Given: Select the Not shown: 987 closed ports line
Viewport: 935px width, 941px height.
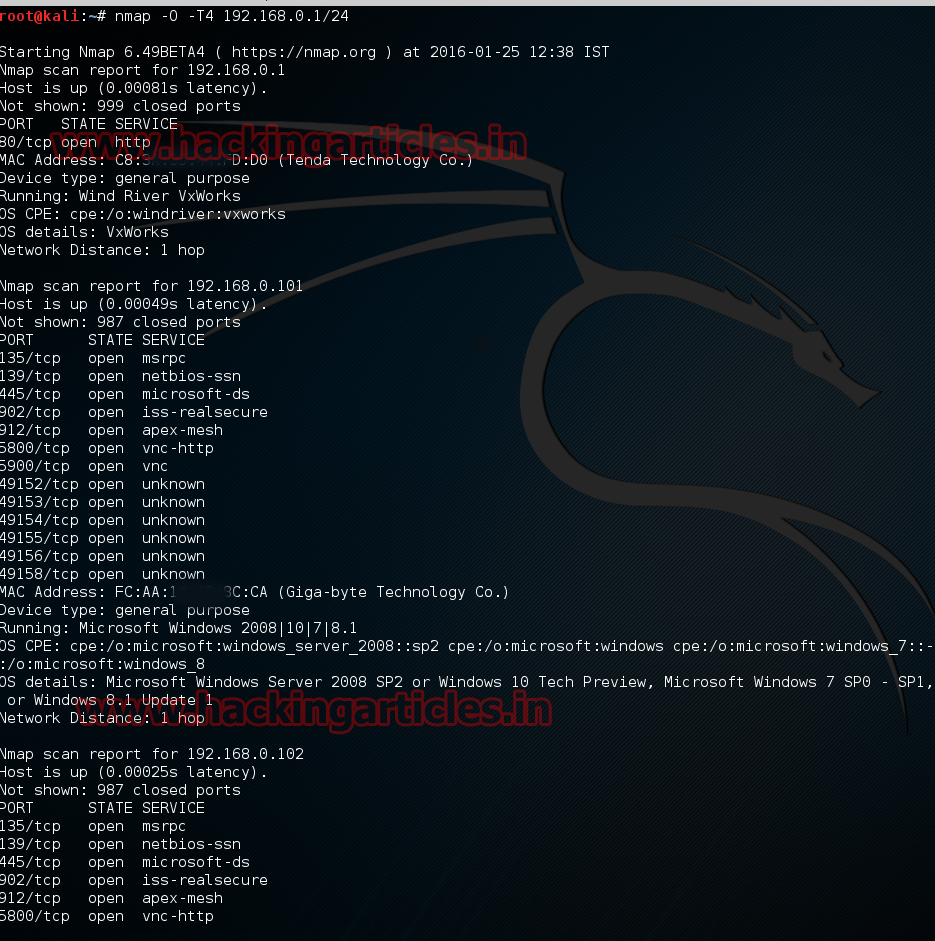Looking at the screenshot, I should pos(120,322).
